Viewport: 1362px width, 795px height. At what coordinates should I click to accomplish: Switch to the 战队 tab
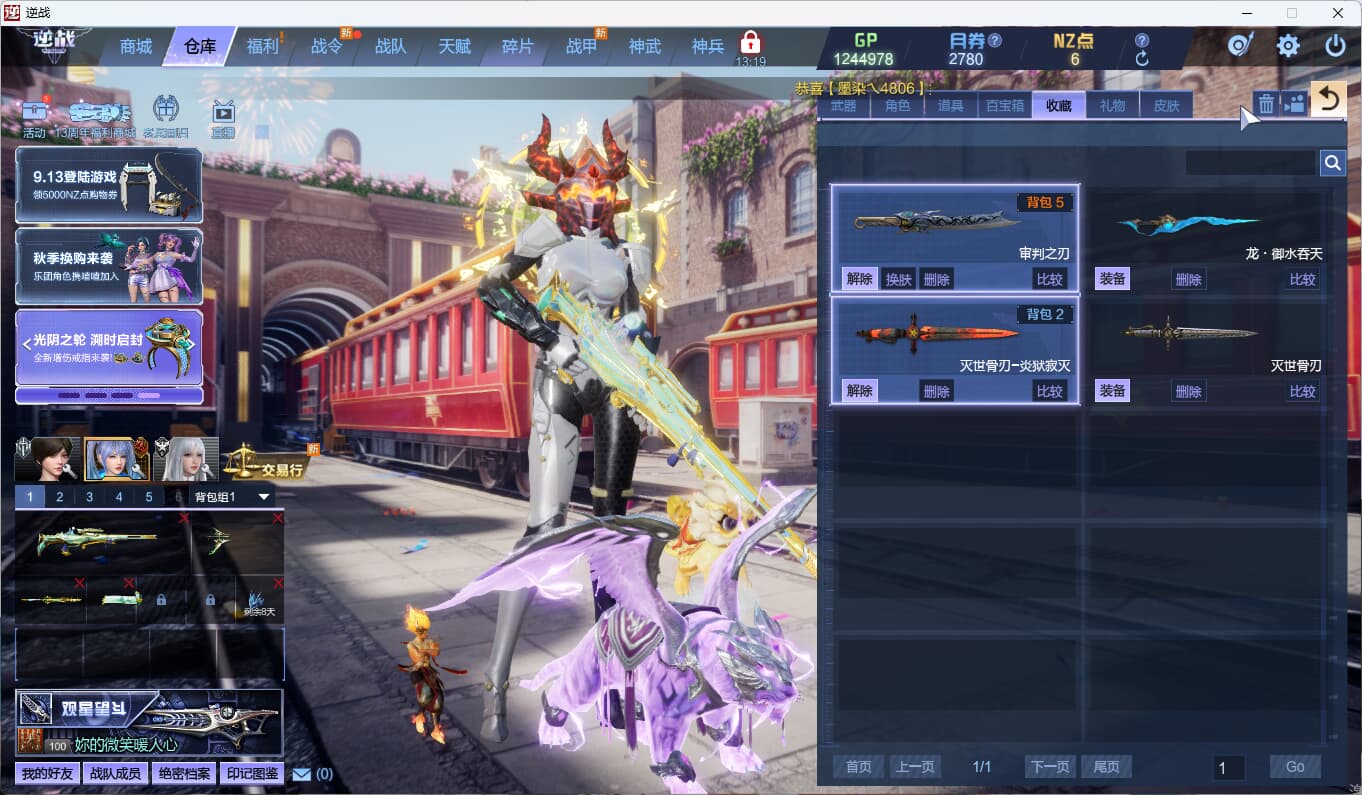tap(390, 47)
